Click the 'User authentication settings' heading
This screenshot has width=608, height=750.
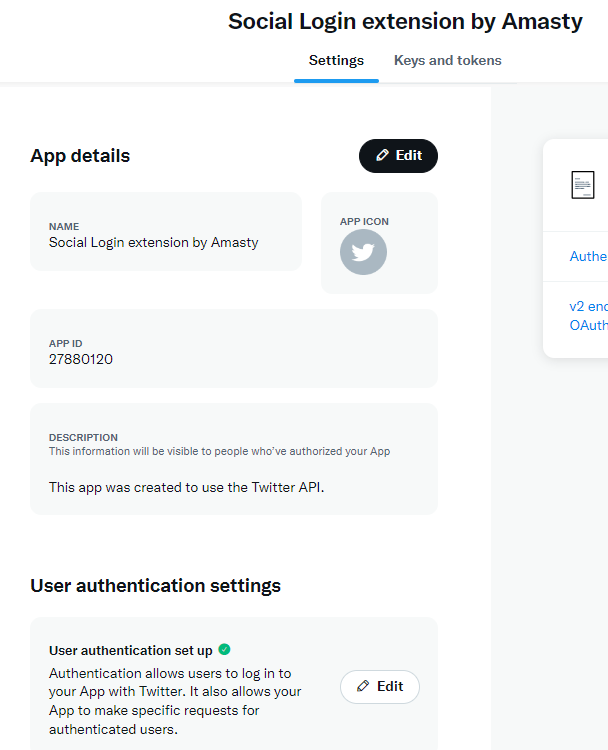(155, 586)
